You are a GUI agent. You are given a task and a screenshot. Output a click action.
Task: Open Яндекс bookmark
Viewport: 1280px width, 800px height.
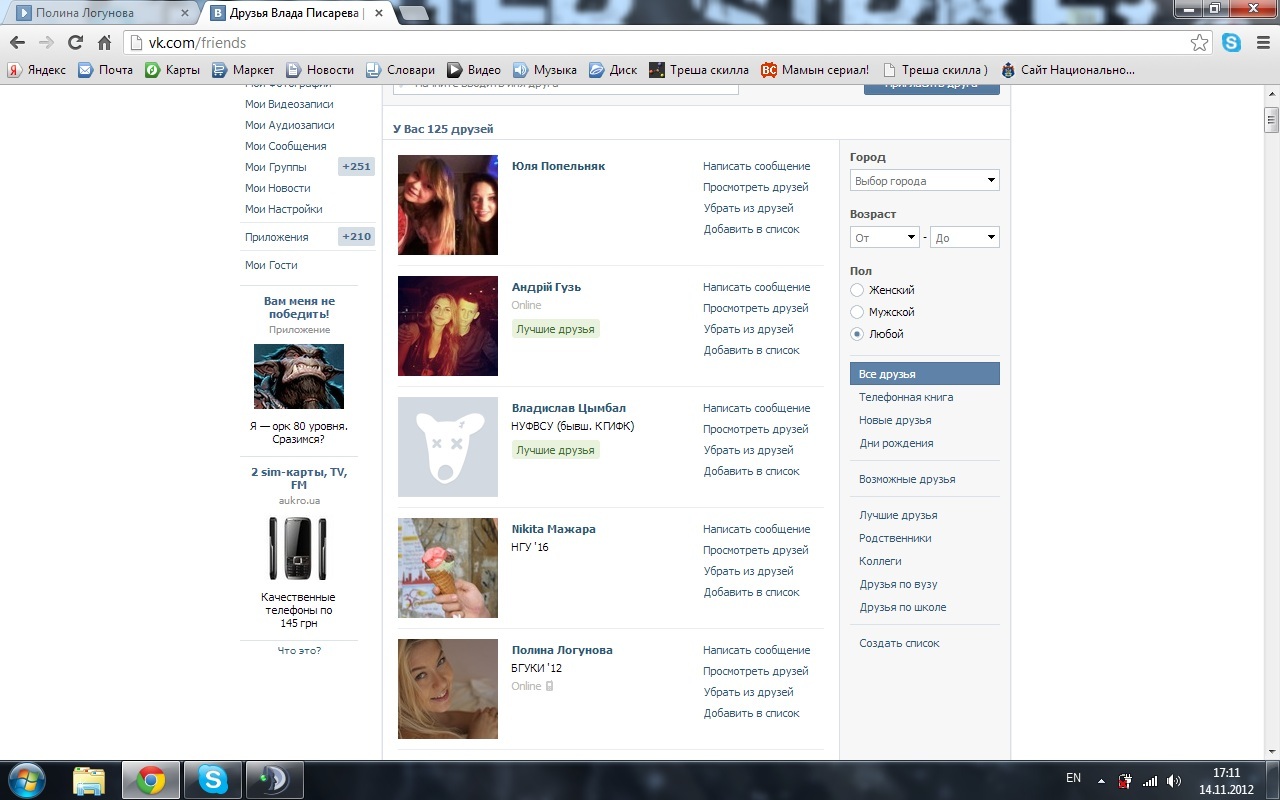tap(37, 70)
